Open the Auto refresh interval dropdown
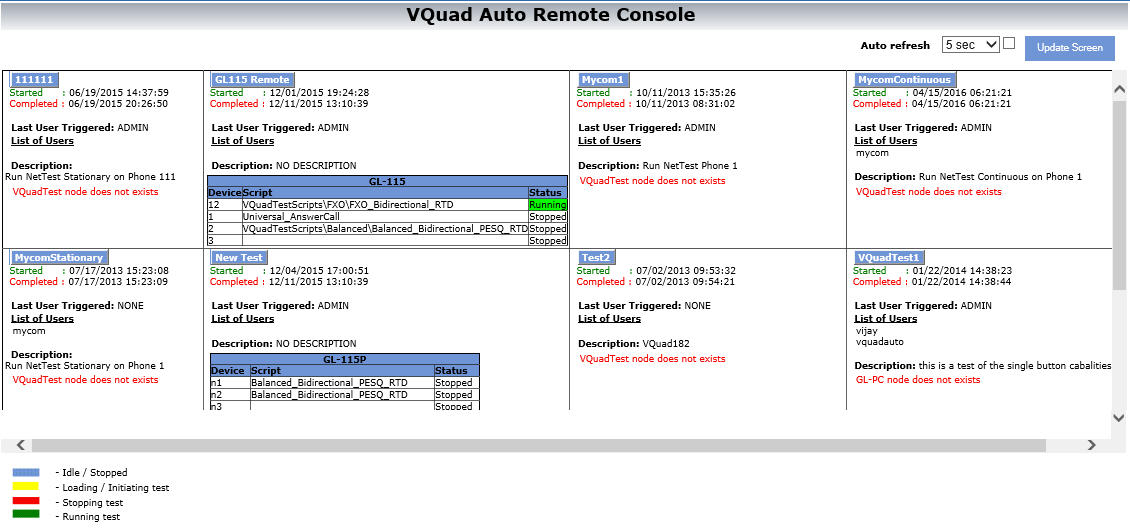The height and width of the screenshot is (528, 1130). [970, 45]
